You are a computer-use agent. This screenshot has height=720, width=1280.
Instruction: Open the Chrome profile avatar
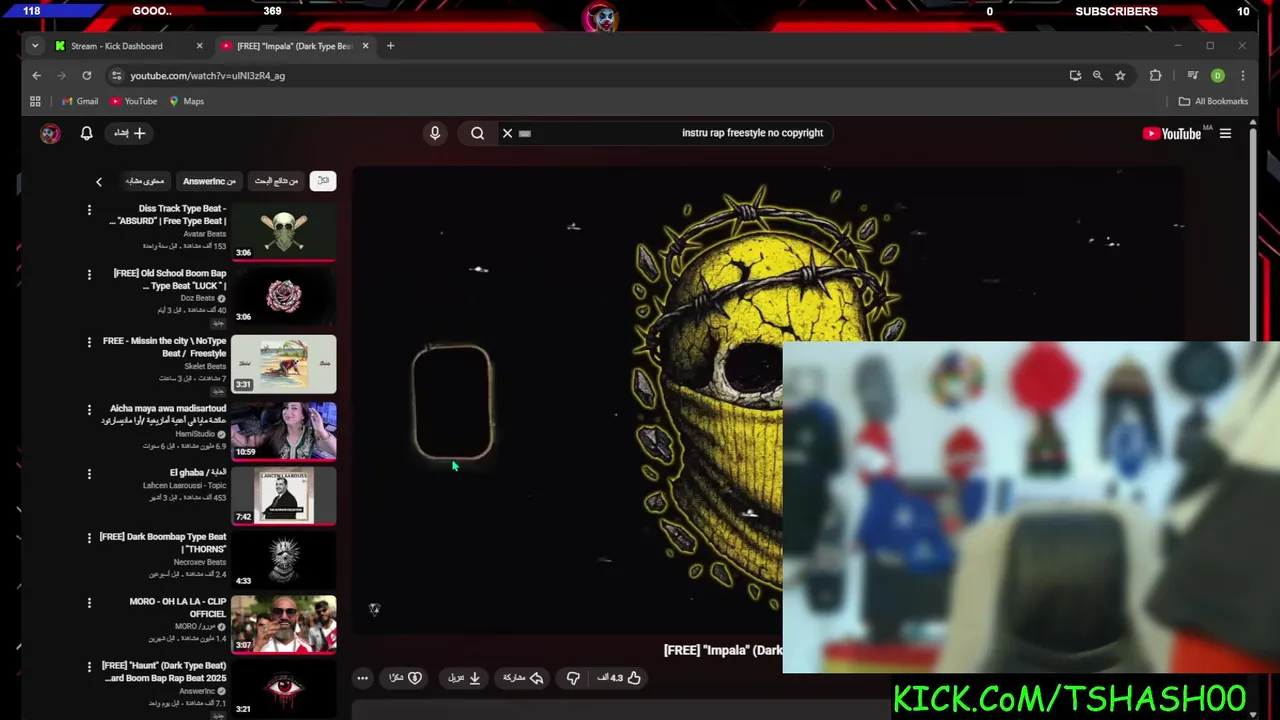(1217, 75)
